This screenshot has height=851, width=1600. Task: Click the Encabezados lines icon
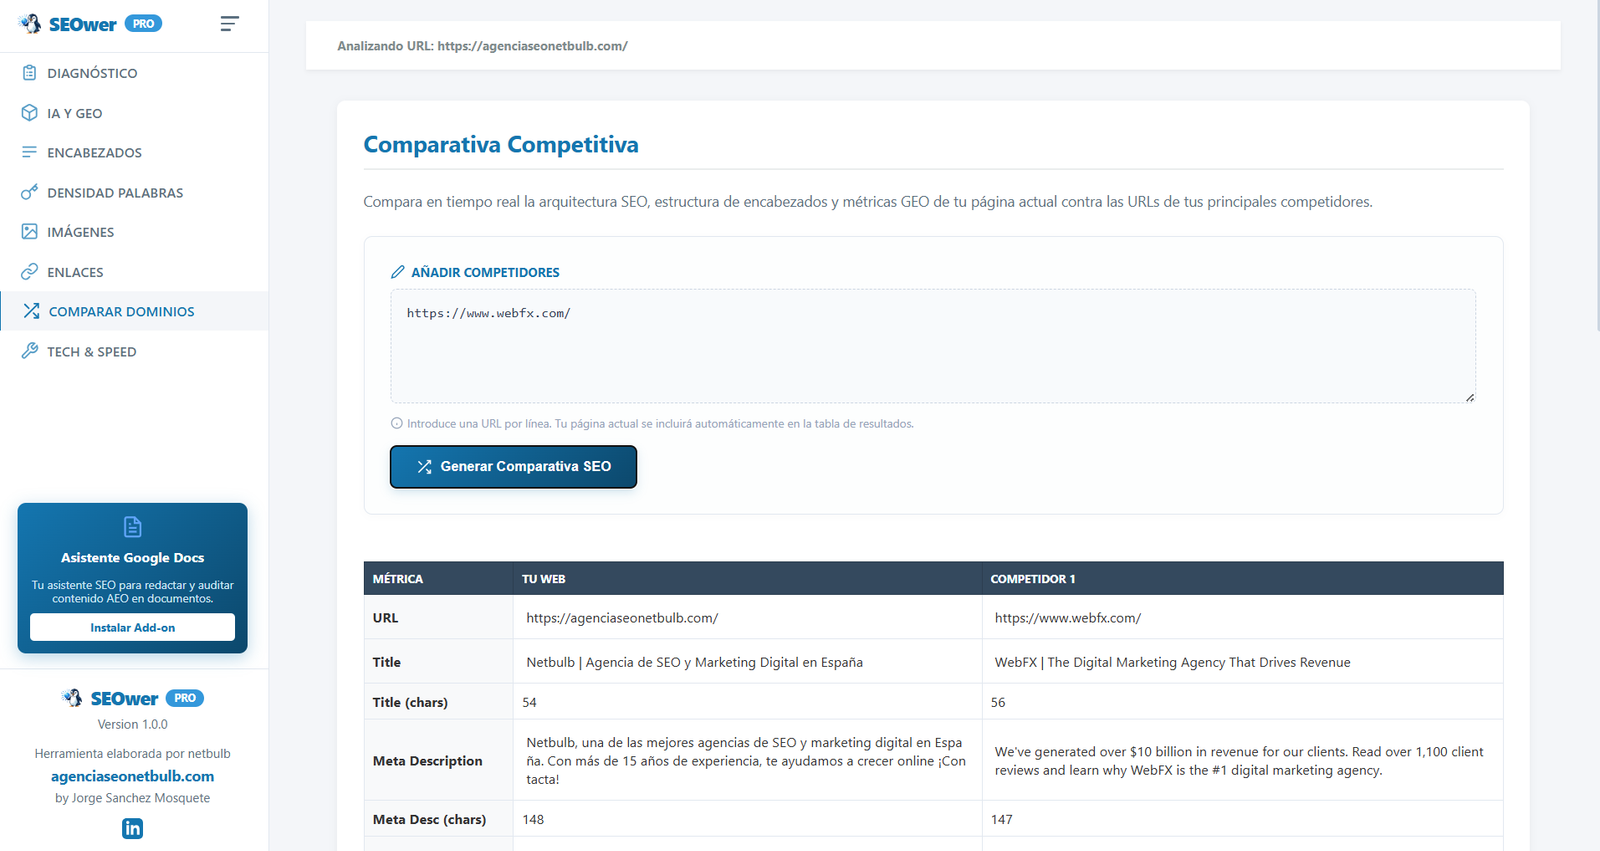pos(30,152)
